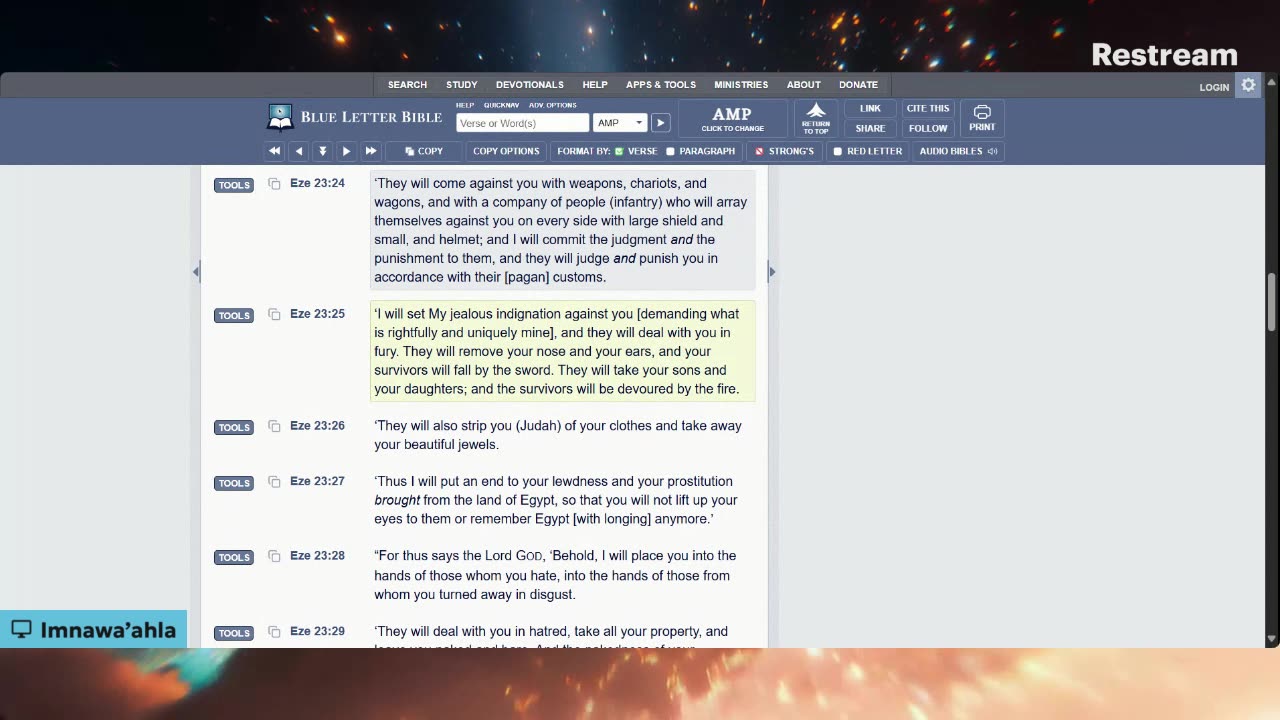
Task: Open the Eze 23:24 verse reference
Action: 317,183
